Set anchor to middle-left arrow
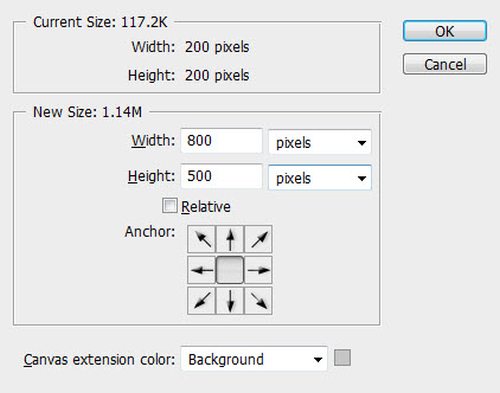 pos(201,270)
